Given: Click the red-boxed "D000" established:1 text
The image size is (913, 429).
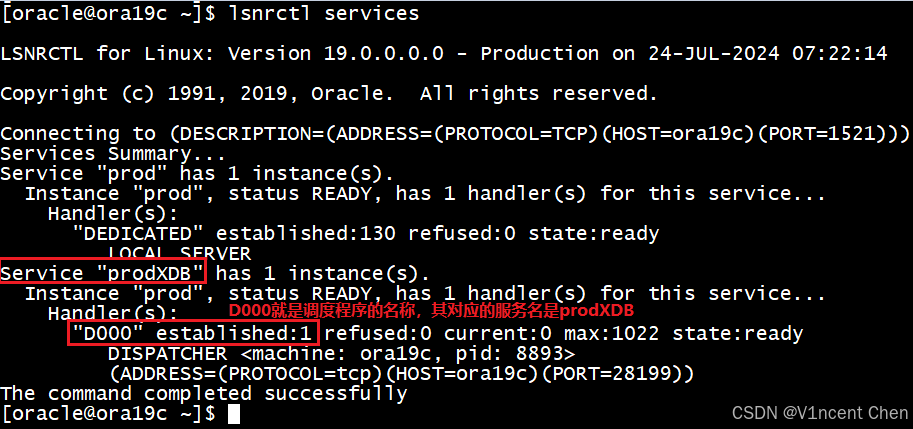Looking at the screenshot, I should pos(194,334).
